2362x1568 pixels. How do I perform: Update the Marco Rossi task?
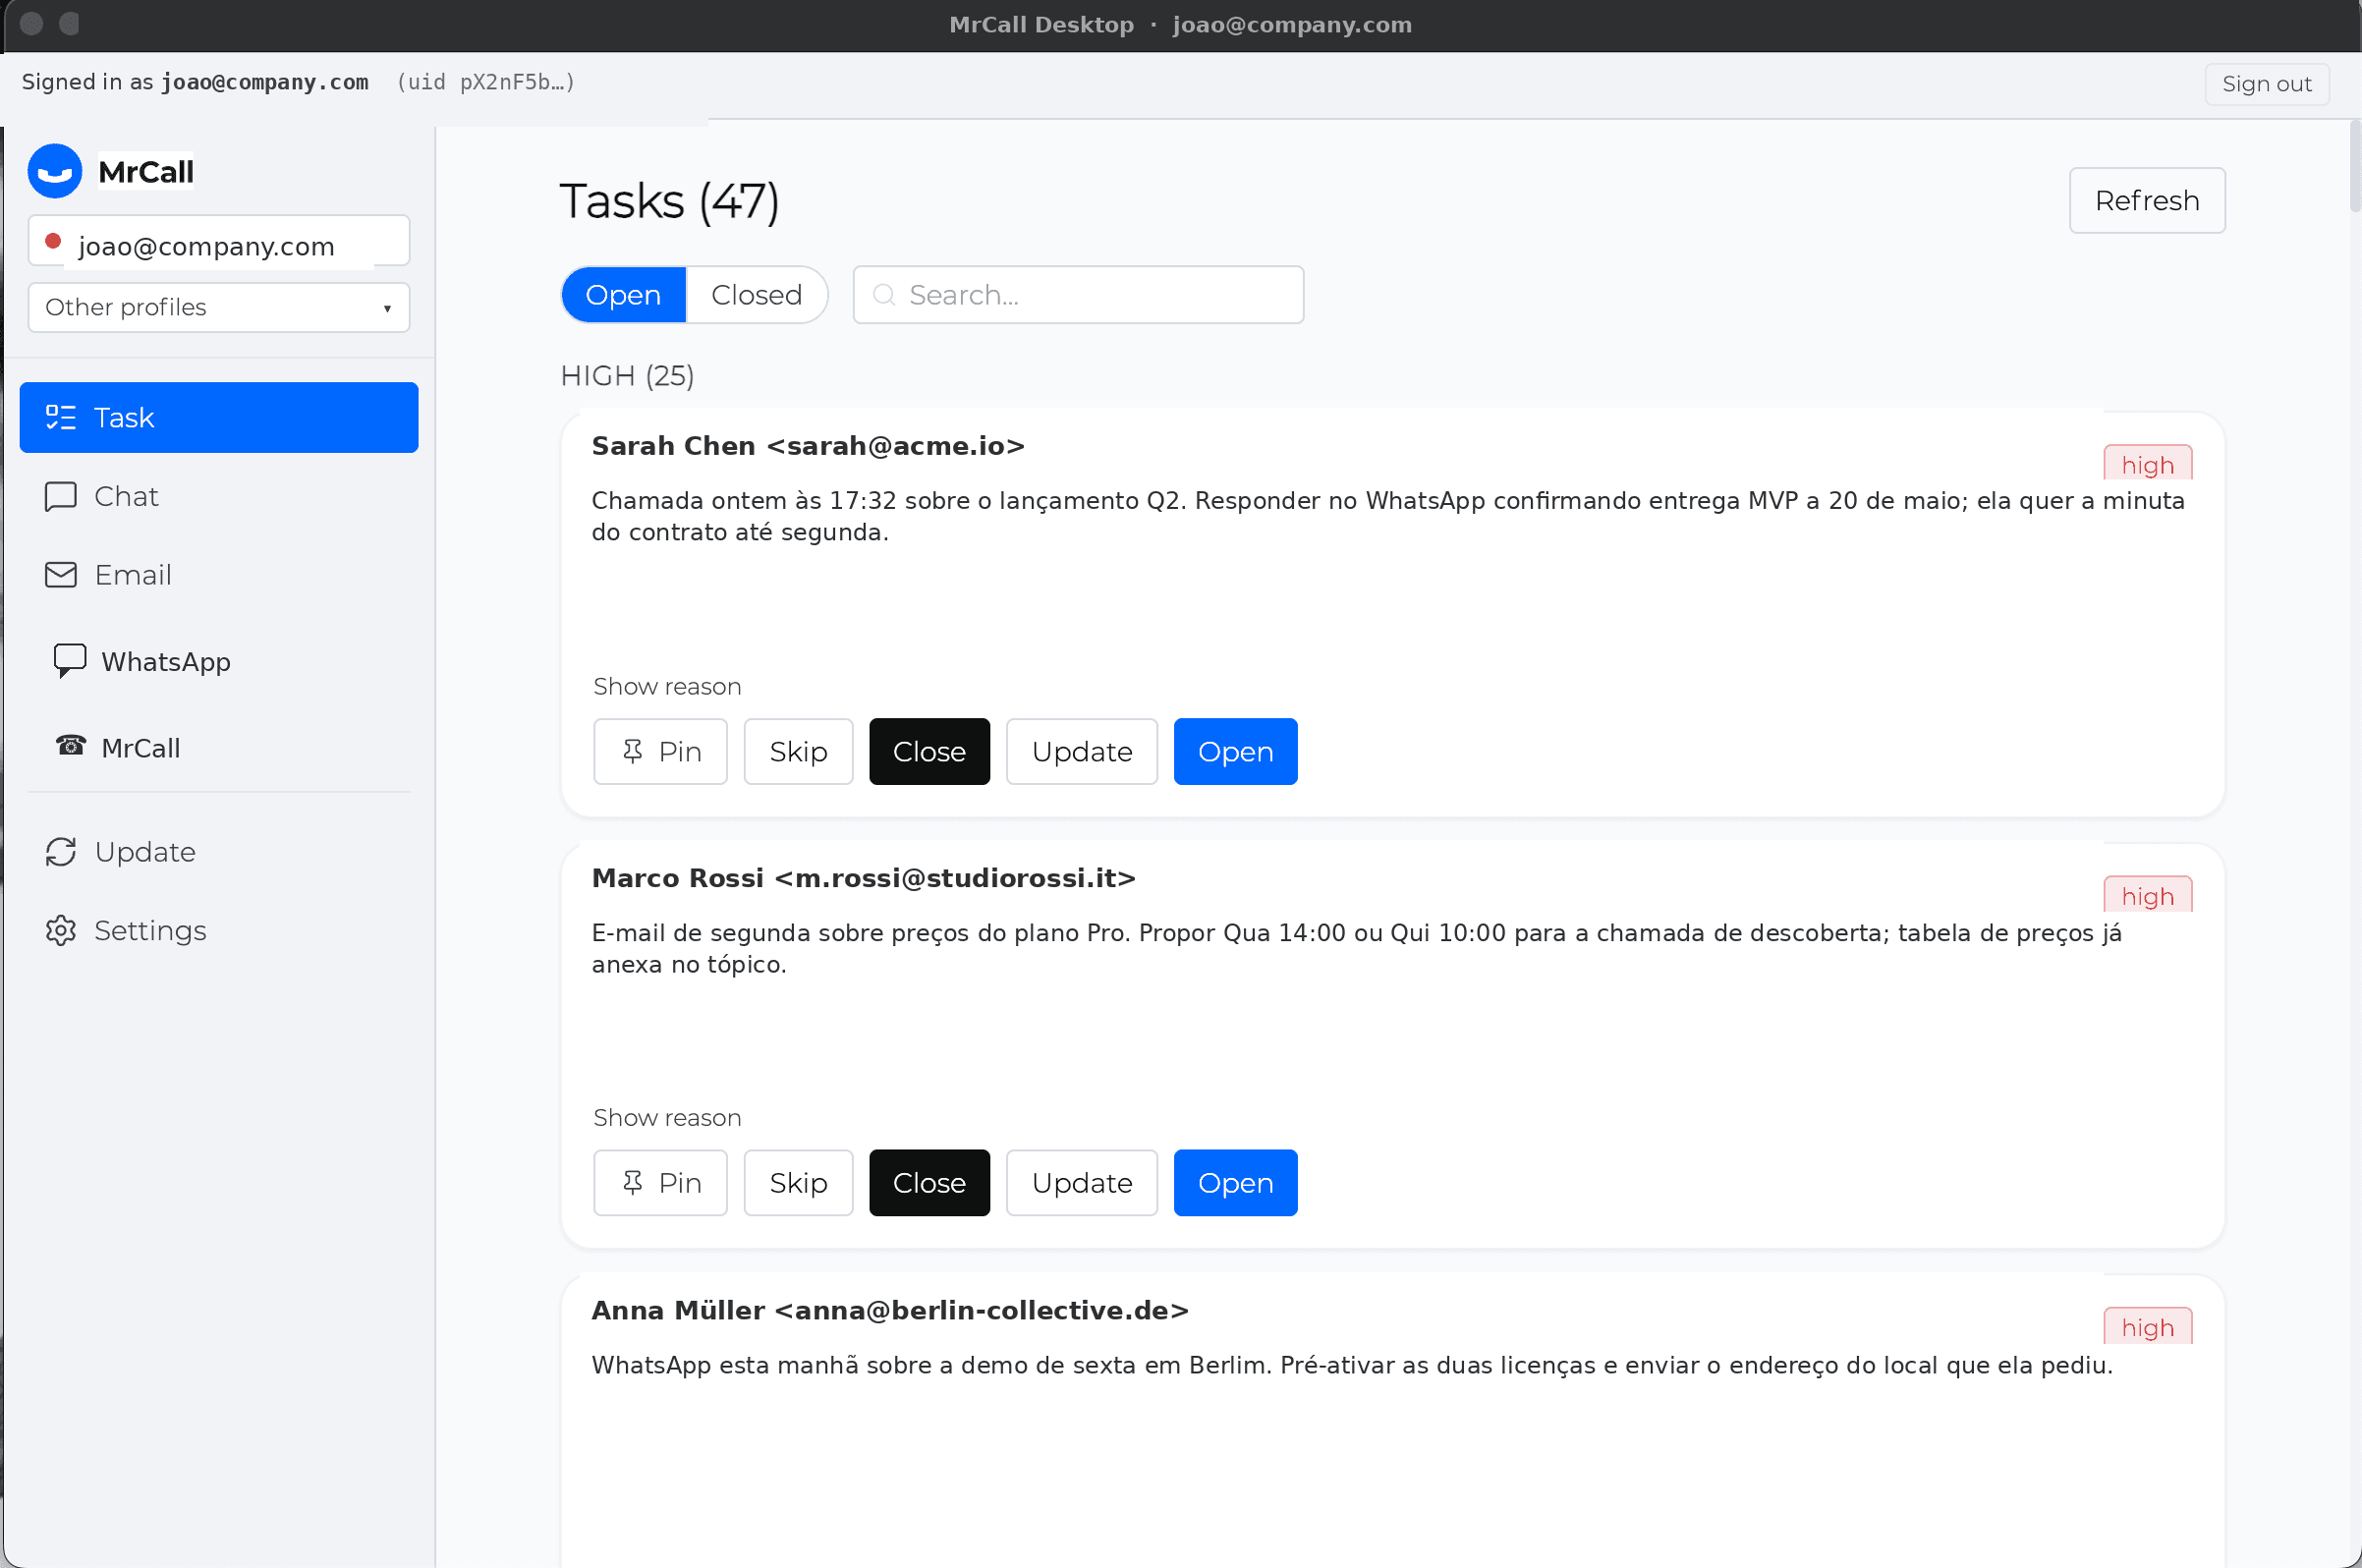pos(1082,1183)
